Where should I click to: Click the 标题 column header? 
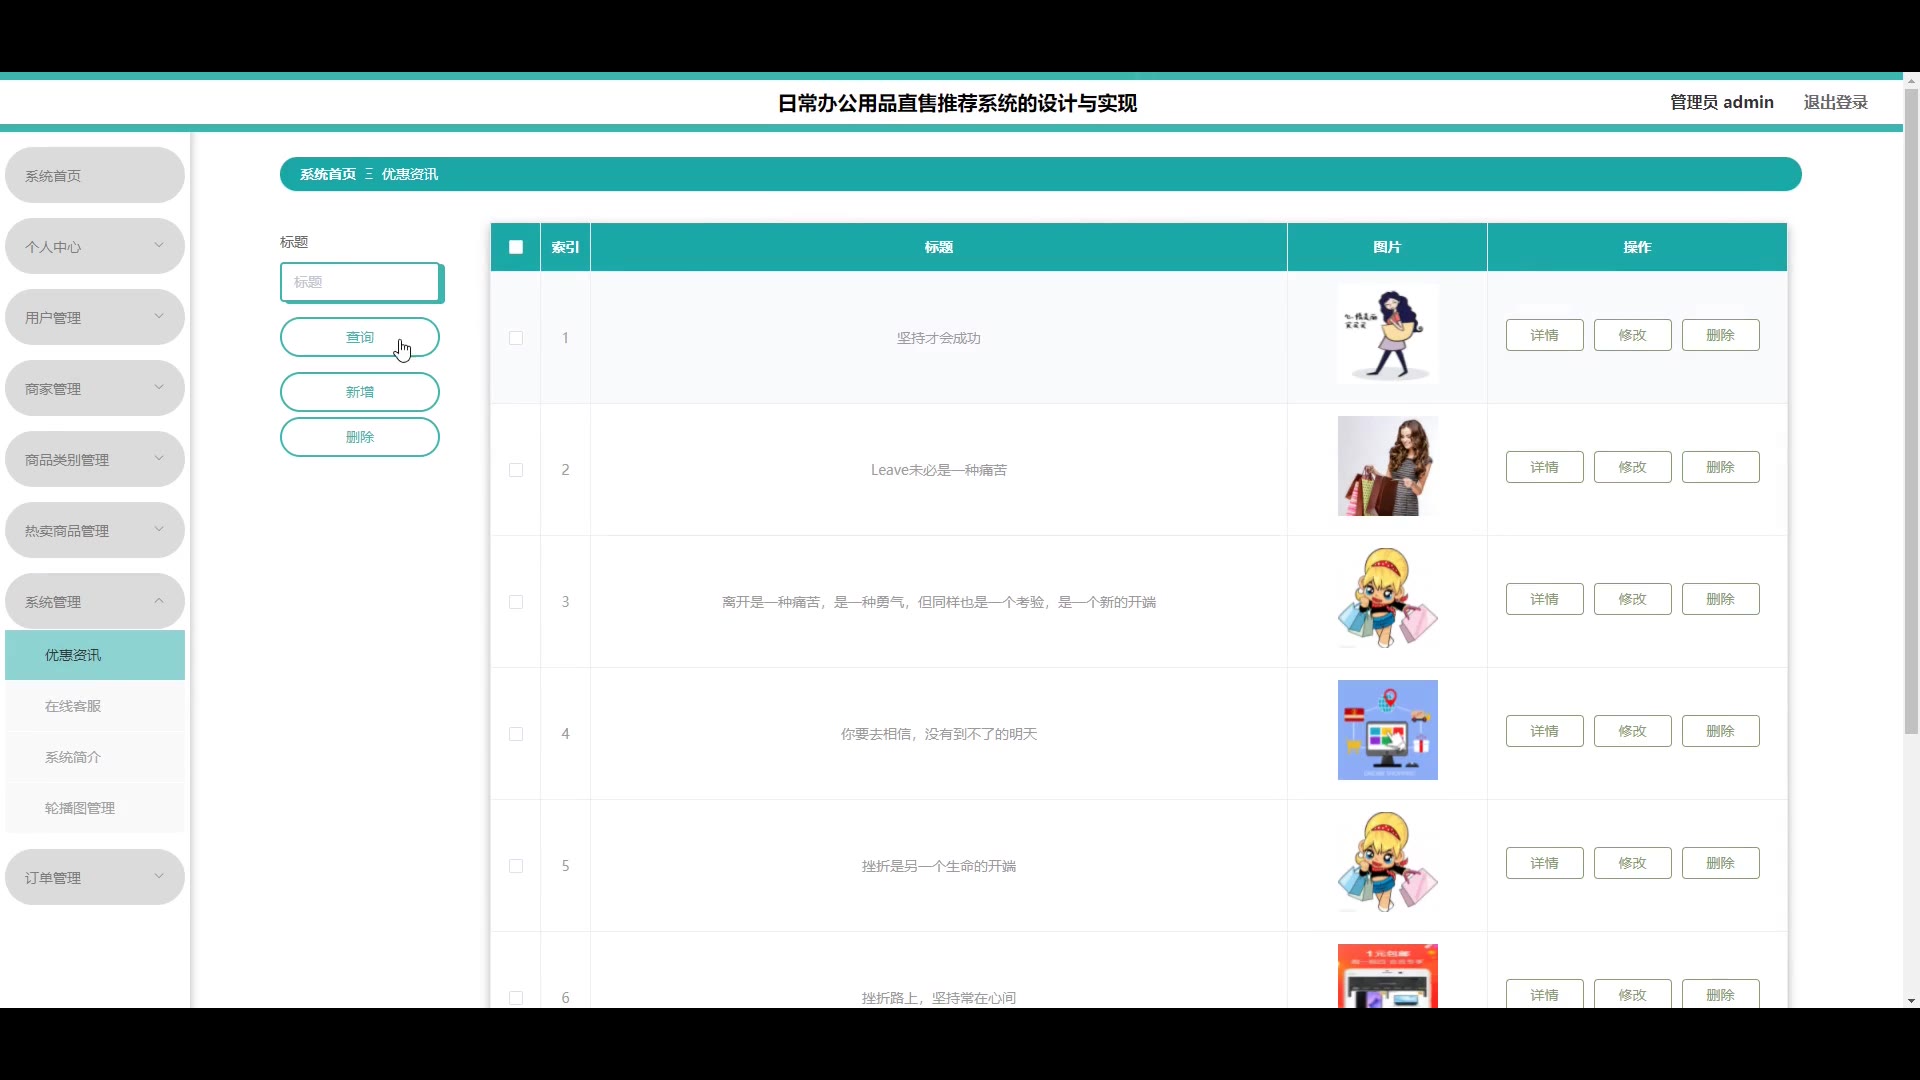(939, 247)
